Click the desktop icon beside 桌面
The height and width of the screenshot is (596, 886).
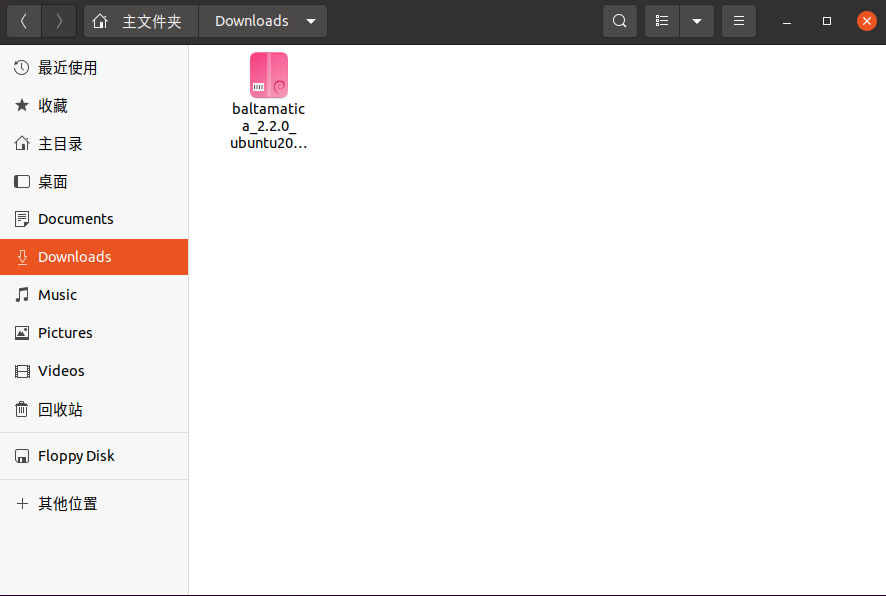21,181
